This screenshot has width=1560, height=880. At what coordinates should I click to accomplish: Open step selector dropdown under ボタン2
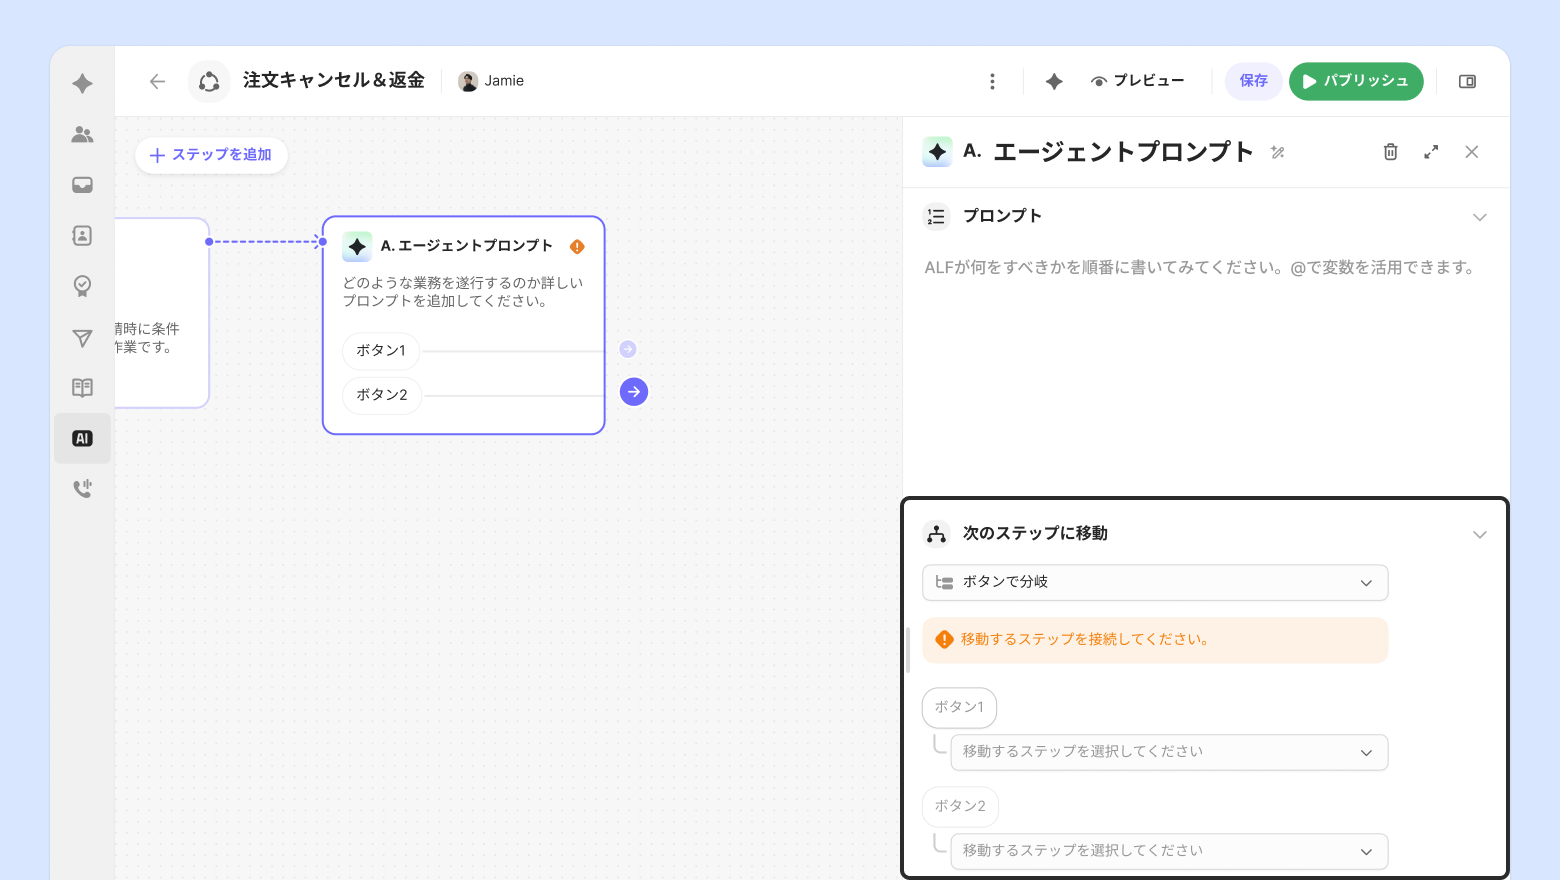1168,851
